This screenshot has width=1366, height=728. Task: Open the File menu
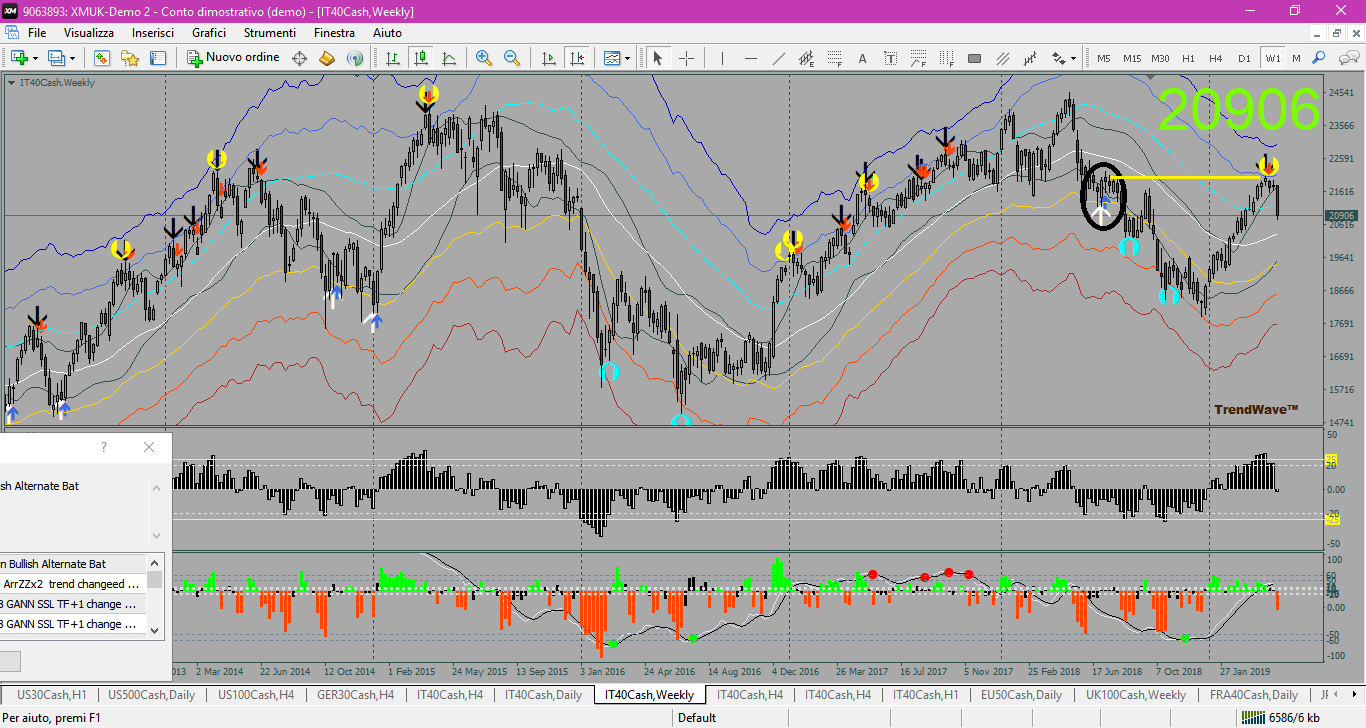coord(37,33)
